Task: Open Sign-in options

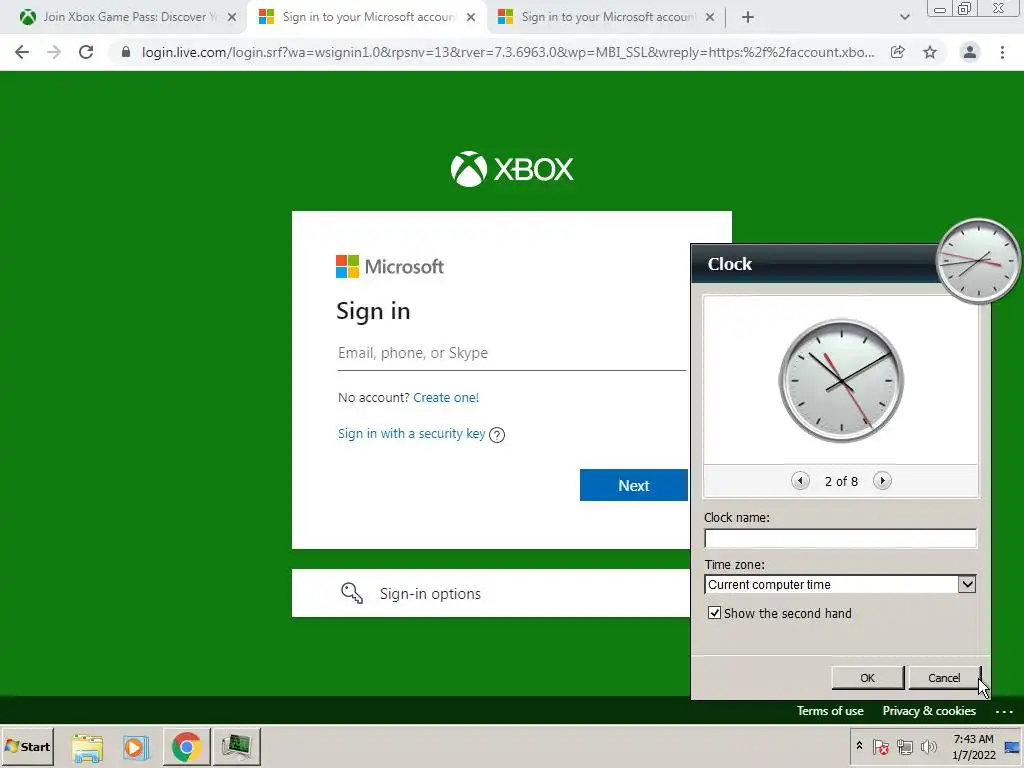Action: pyautogui.click(x=491, y=593)
